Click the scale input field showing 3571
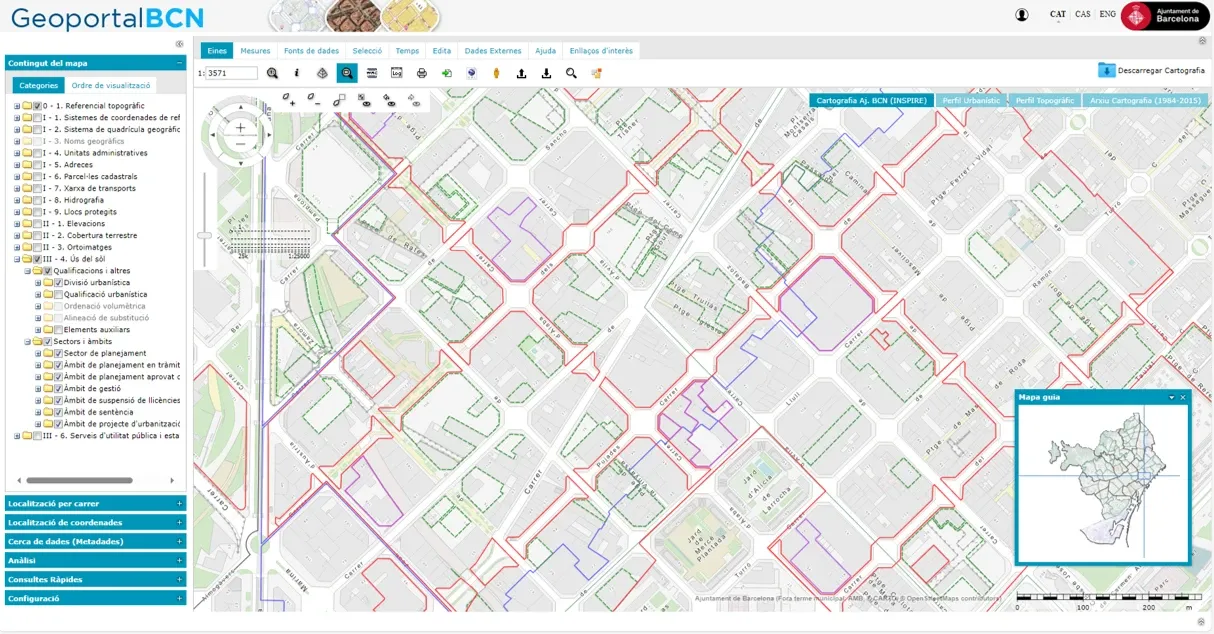The width and height of the screenshot is (1214, 634). click(231, 73)
